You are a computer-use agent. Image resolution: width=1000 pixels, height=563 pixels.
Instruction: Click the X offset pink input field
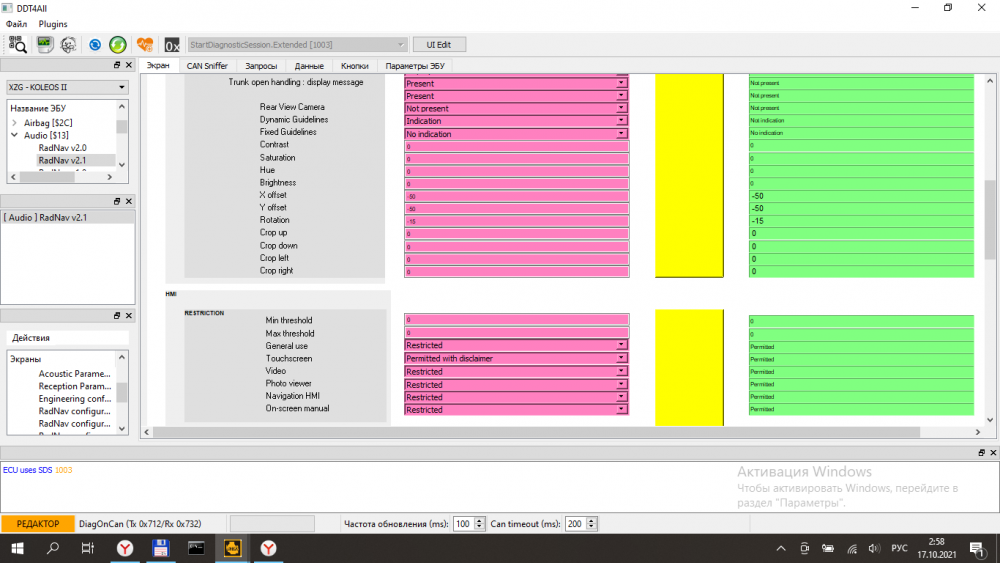tap(517, 196)
